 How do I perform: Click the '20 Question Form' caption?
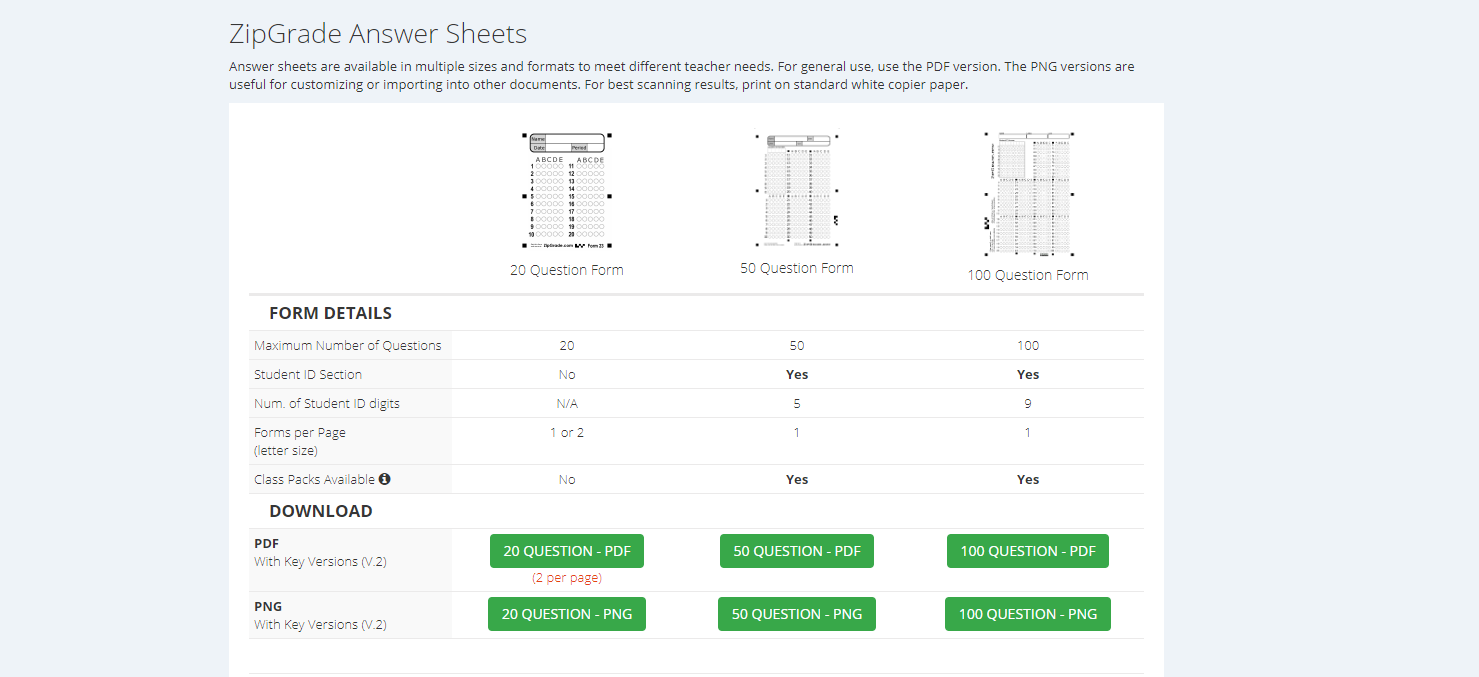point(567,270)
